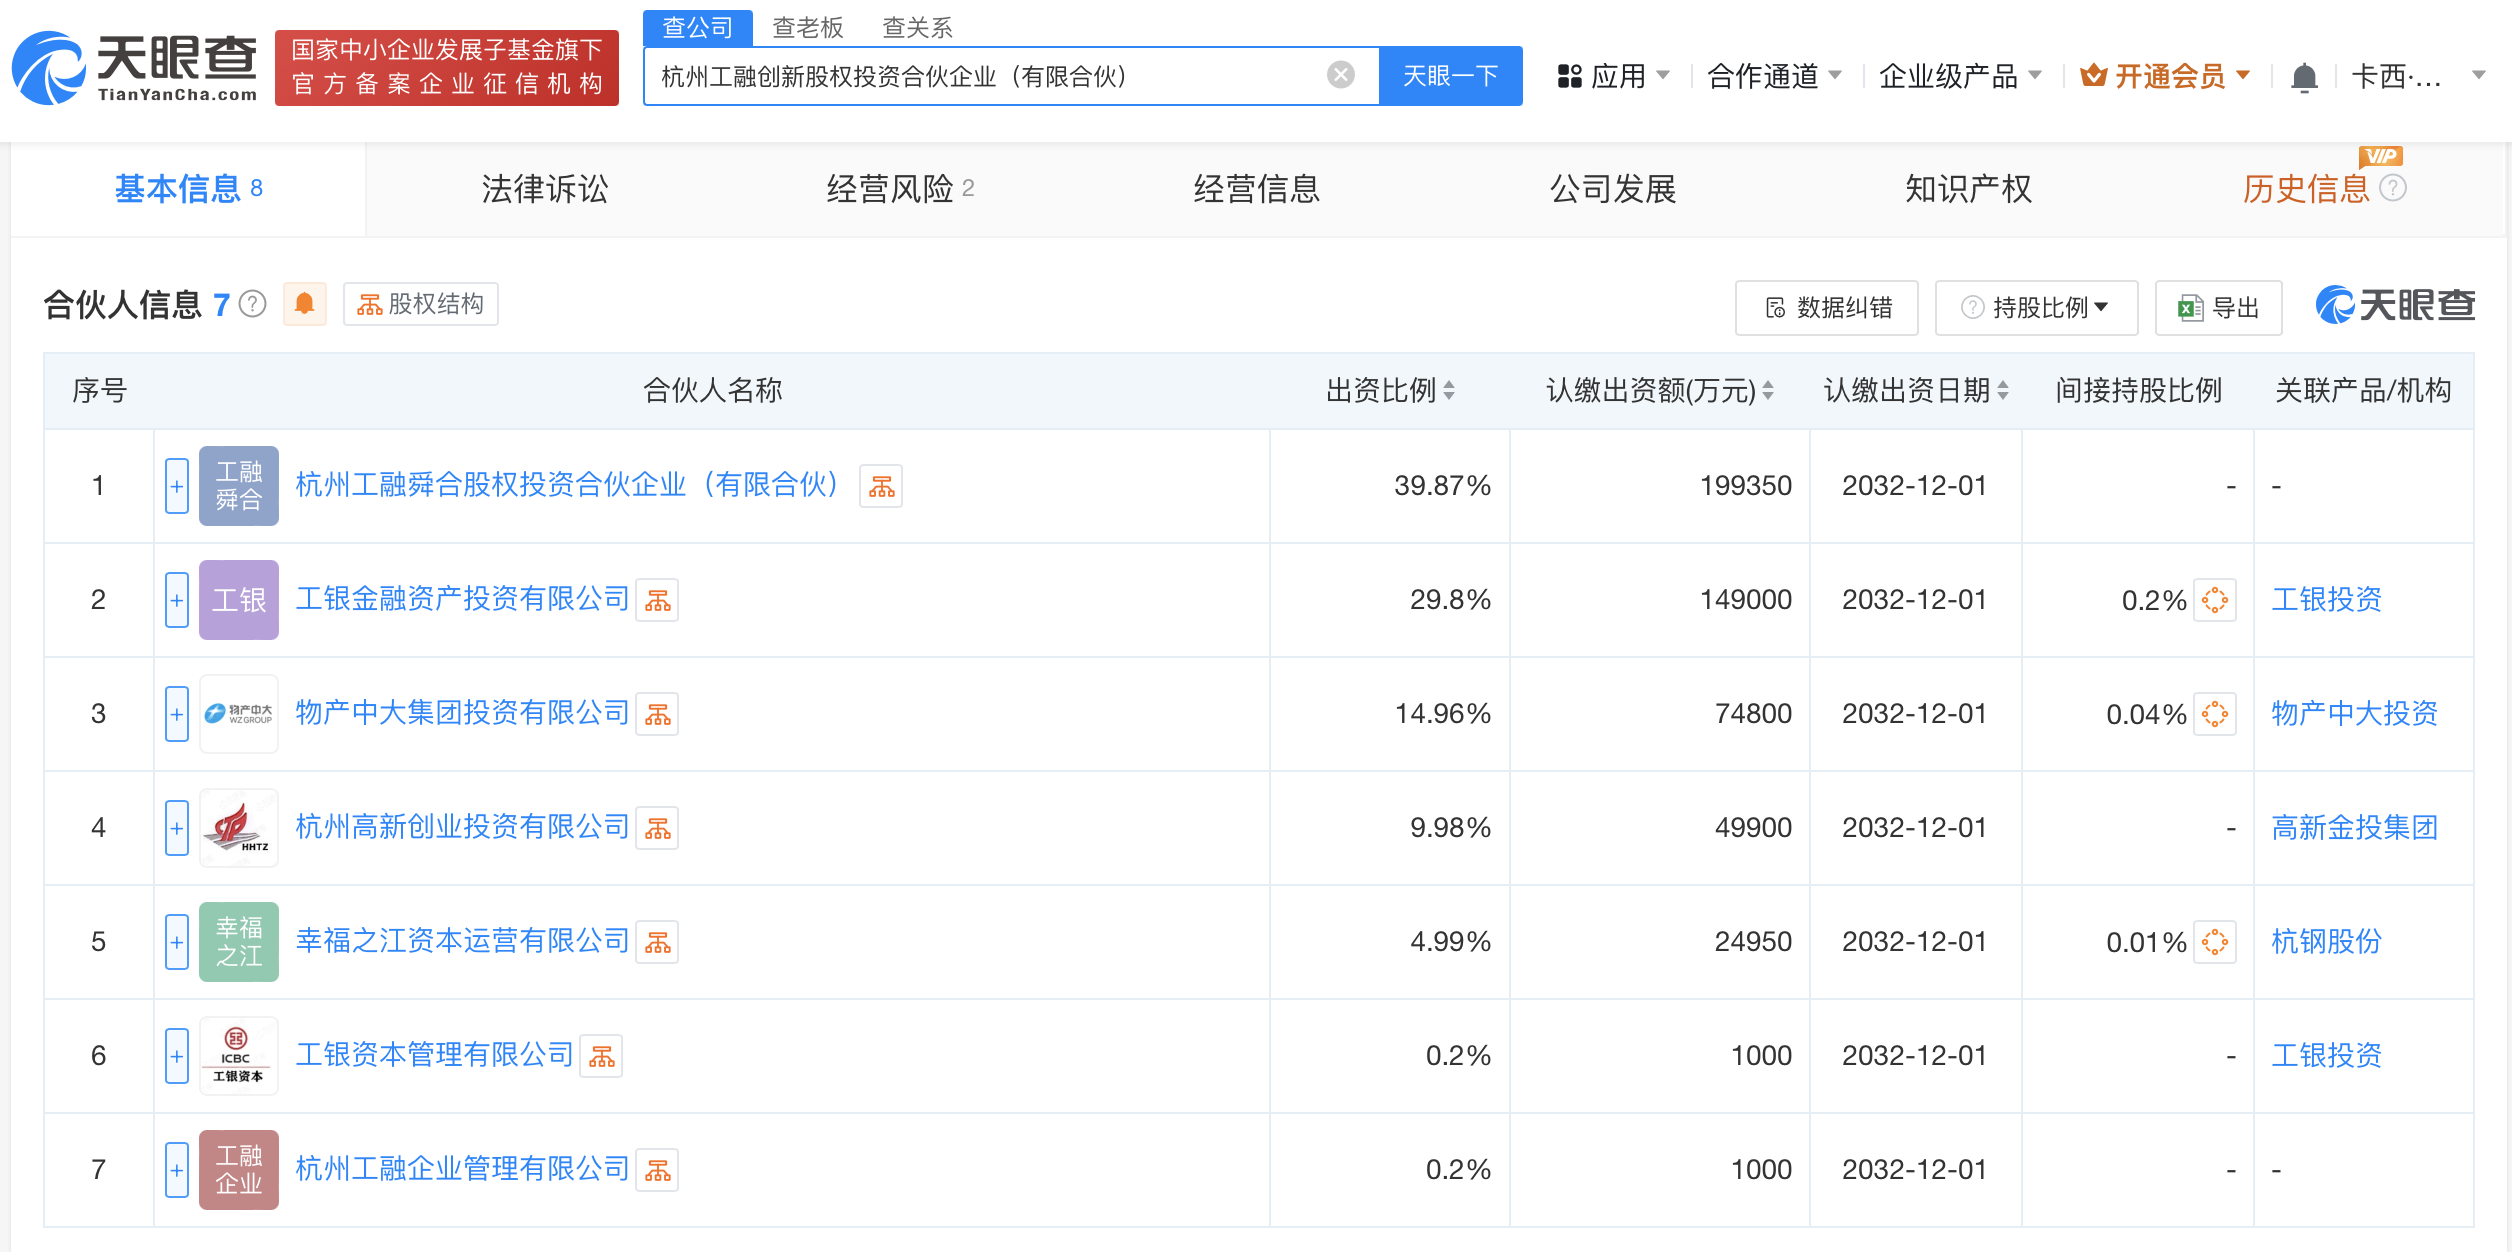Open the user account 卡西 dropdown
The height and width of the screenshot is (1252, 2512).
point(2418,76)
